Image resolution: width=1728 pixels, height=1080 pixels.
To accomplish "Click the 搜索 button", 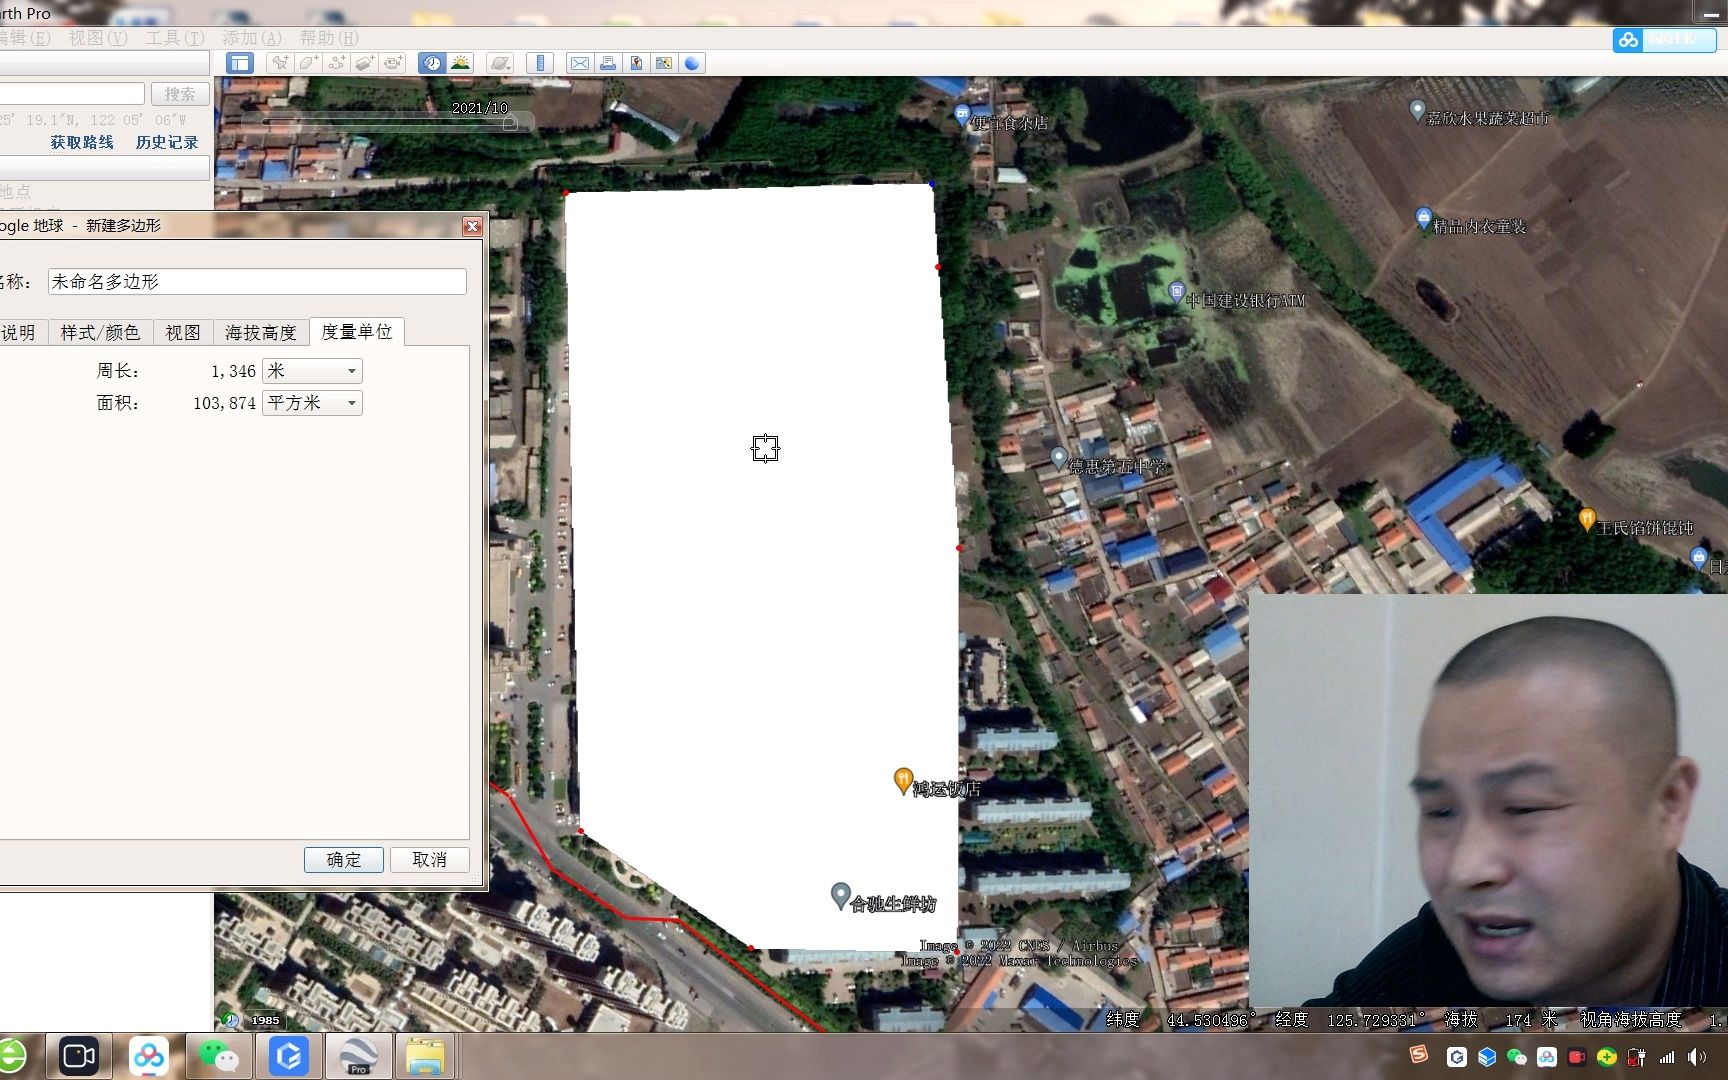I will coord(180,94).
